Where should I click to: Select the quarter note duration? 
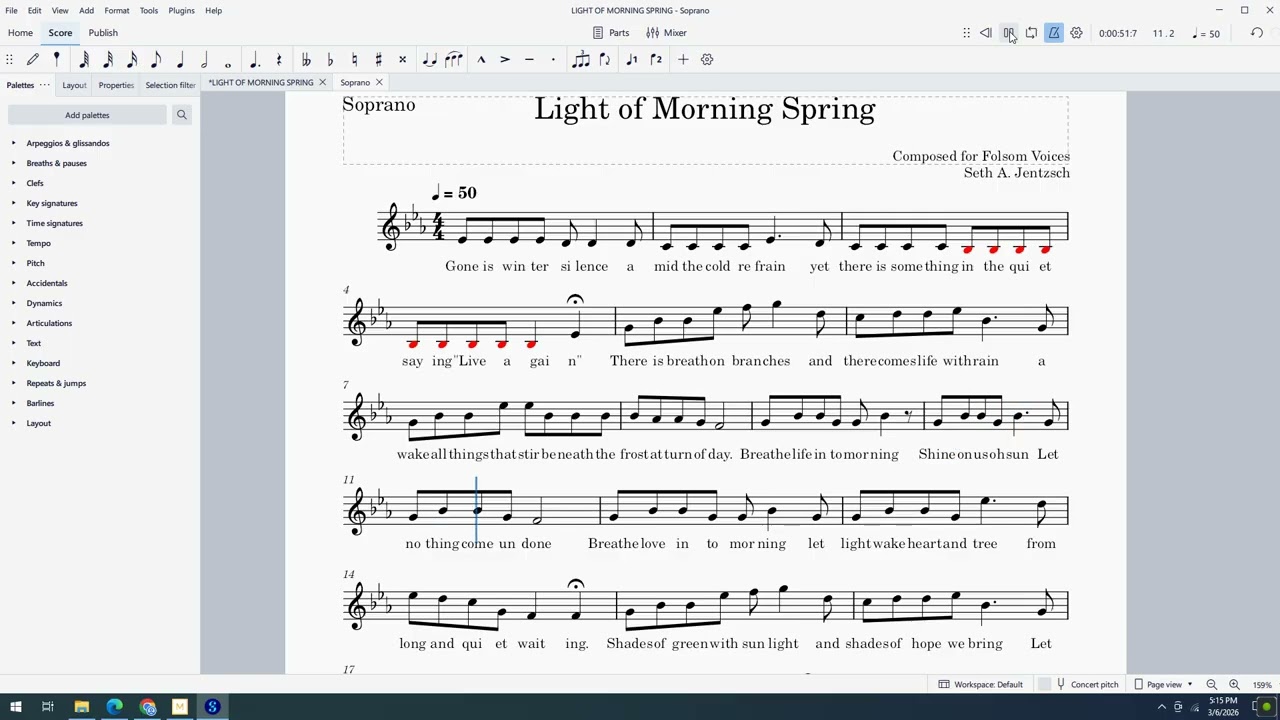[180, 60]
